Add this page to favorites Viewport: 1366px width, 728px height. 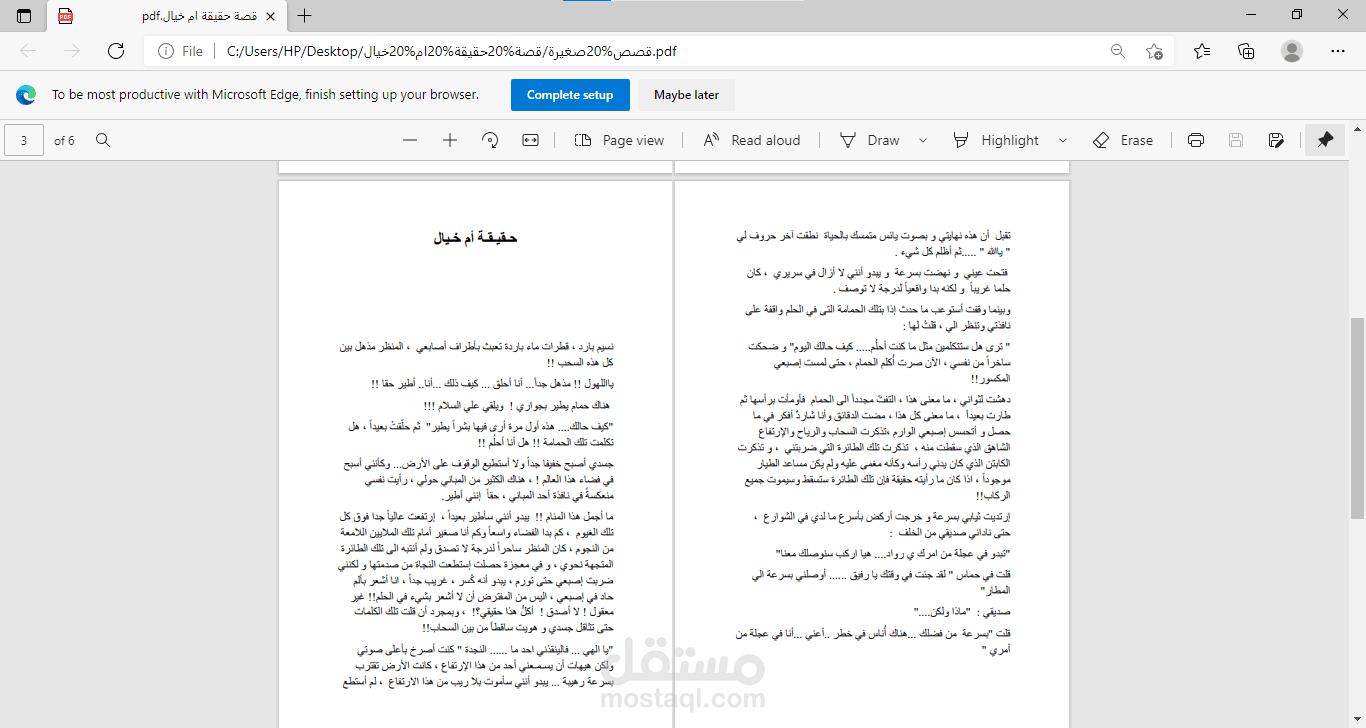(x=1155, y=51)
